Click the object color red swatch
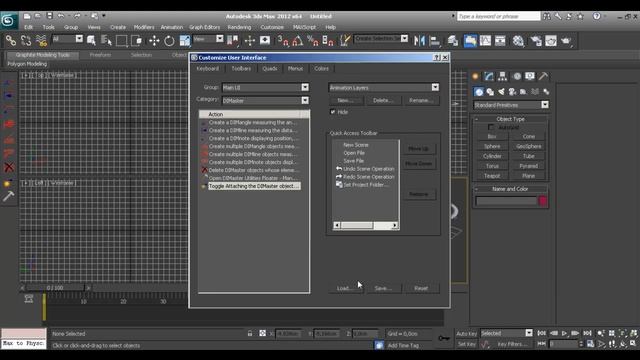Image resolution: width=640 pixels, height=360 pixels. click(542, 201)
